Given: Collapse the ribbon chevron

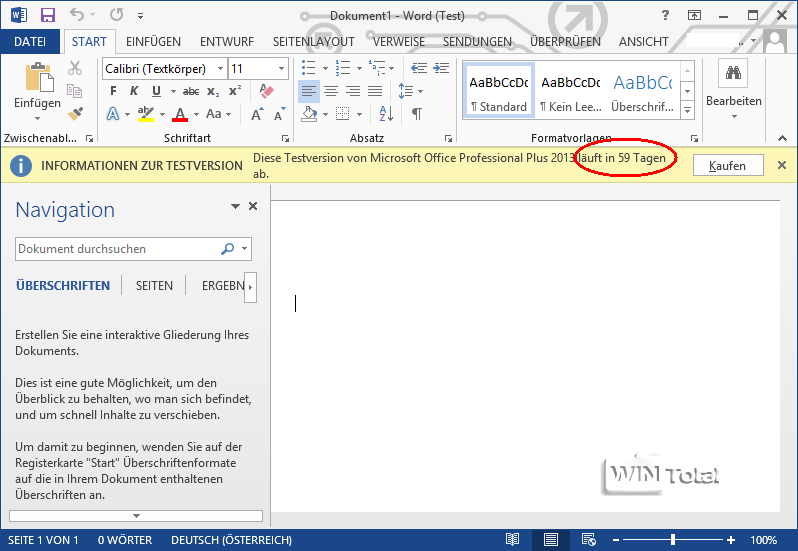Looking at the screenshot, I should pyautogui.click(x=783, y=138).
